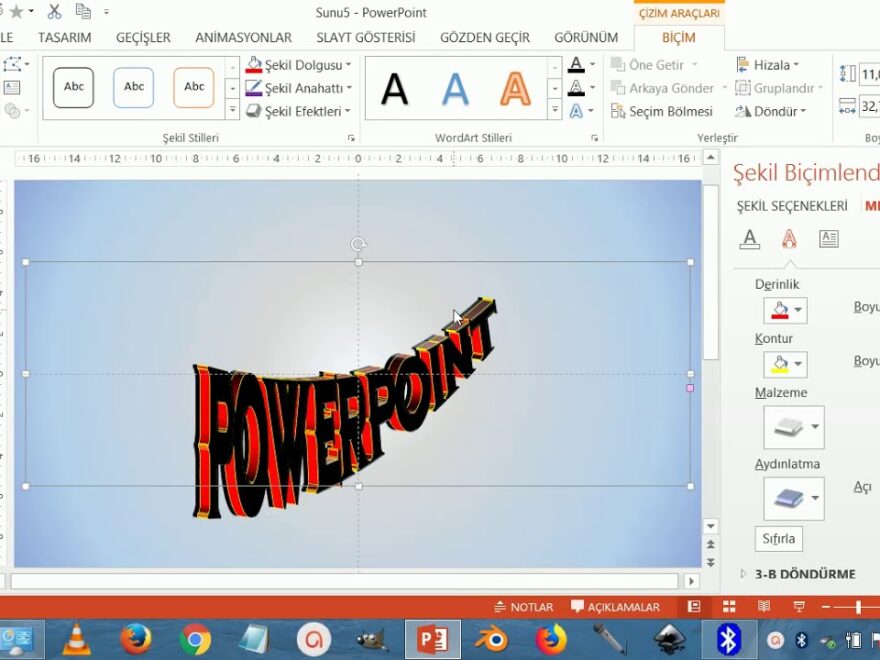Open the Kontur contour color picker
880x660 pixels.
tap(785, 365)
